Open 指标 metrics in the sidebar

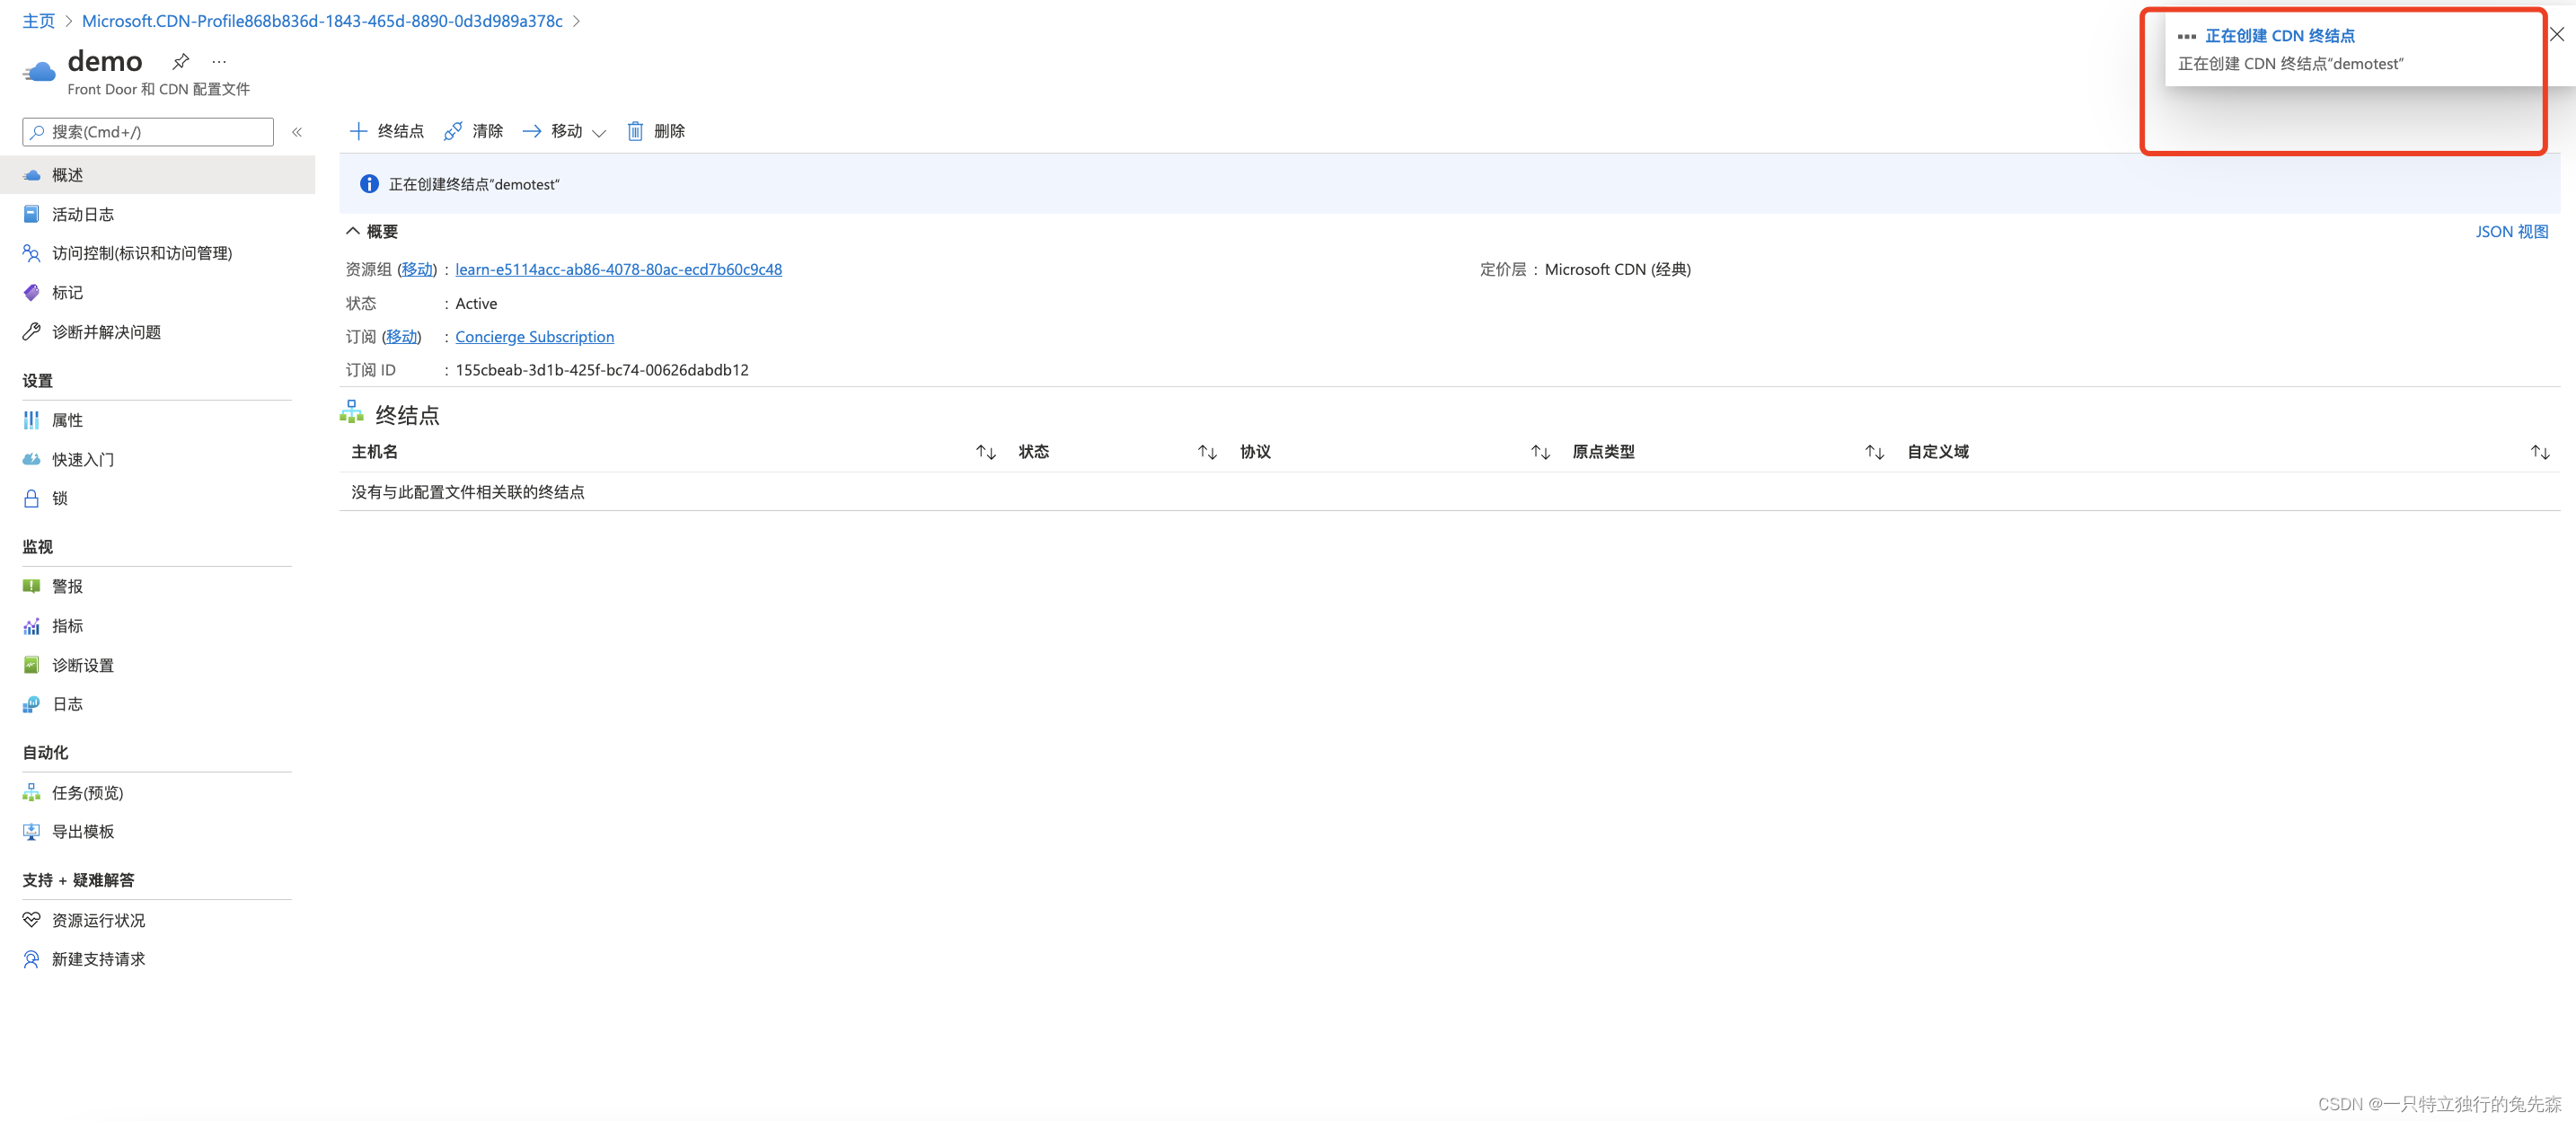point(67,626)
